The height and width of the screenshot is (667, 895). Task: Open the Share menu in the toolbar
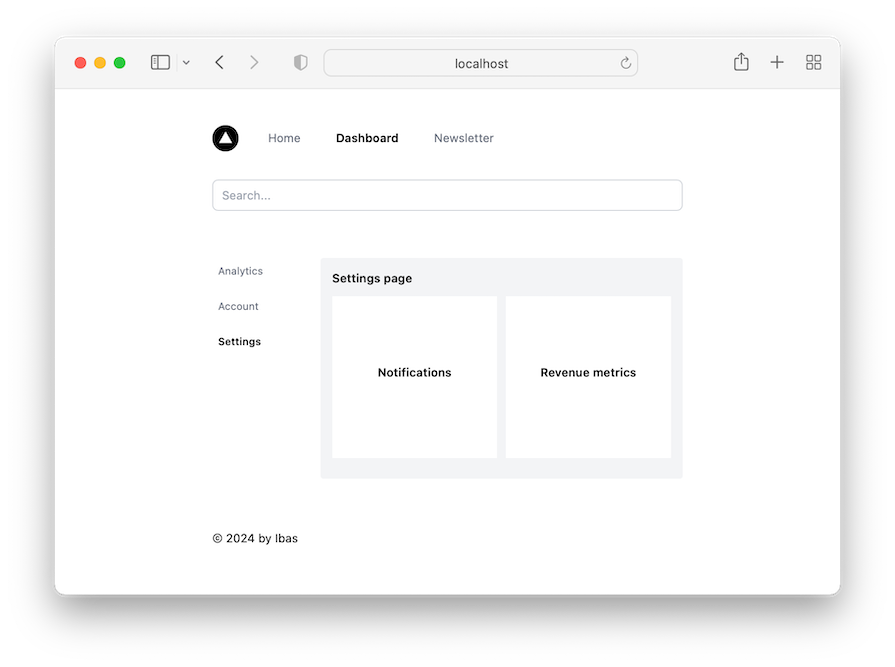click(x=741, y=61)
